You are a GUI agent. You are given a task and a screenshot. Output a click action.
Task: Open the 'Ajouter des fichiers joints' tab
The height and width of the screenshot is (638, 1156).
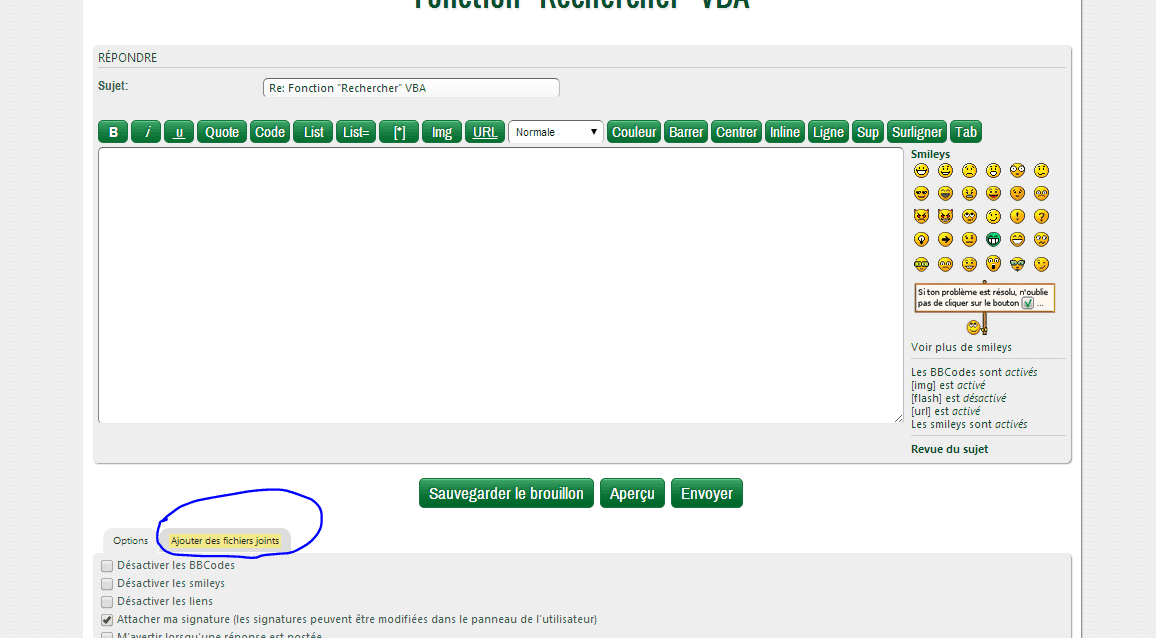click(225, 541)
